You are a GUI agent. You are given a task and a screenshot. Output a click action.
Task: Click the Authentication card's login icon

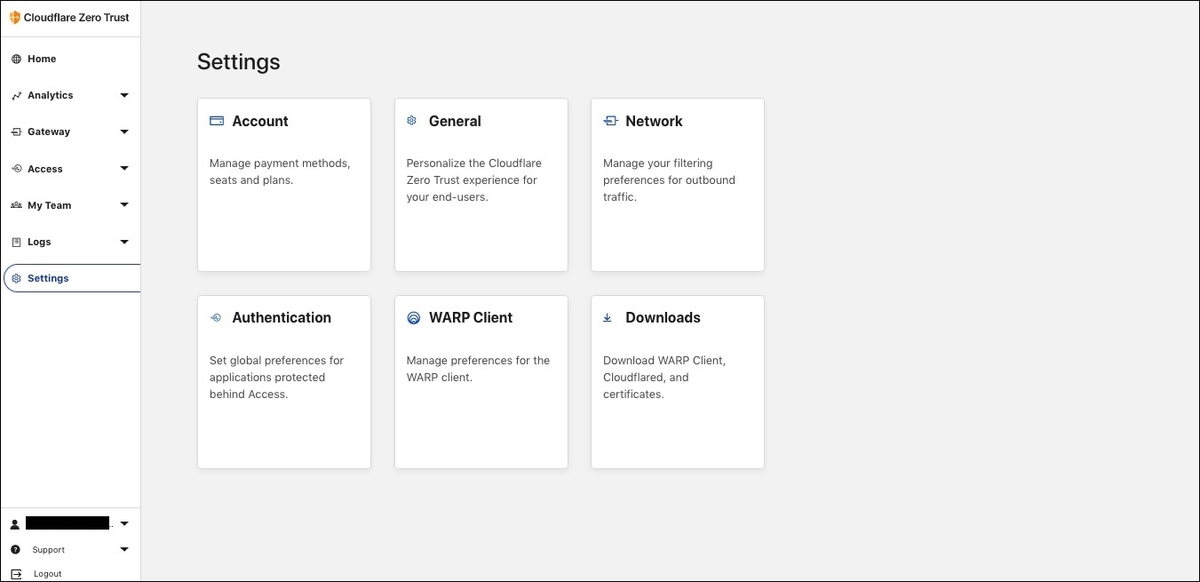coord(215,318)
